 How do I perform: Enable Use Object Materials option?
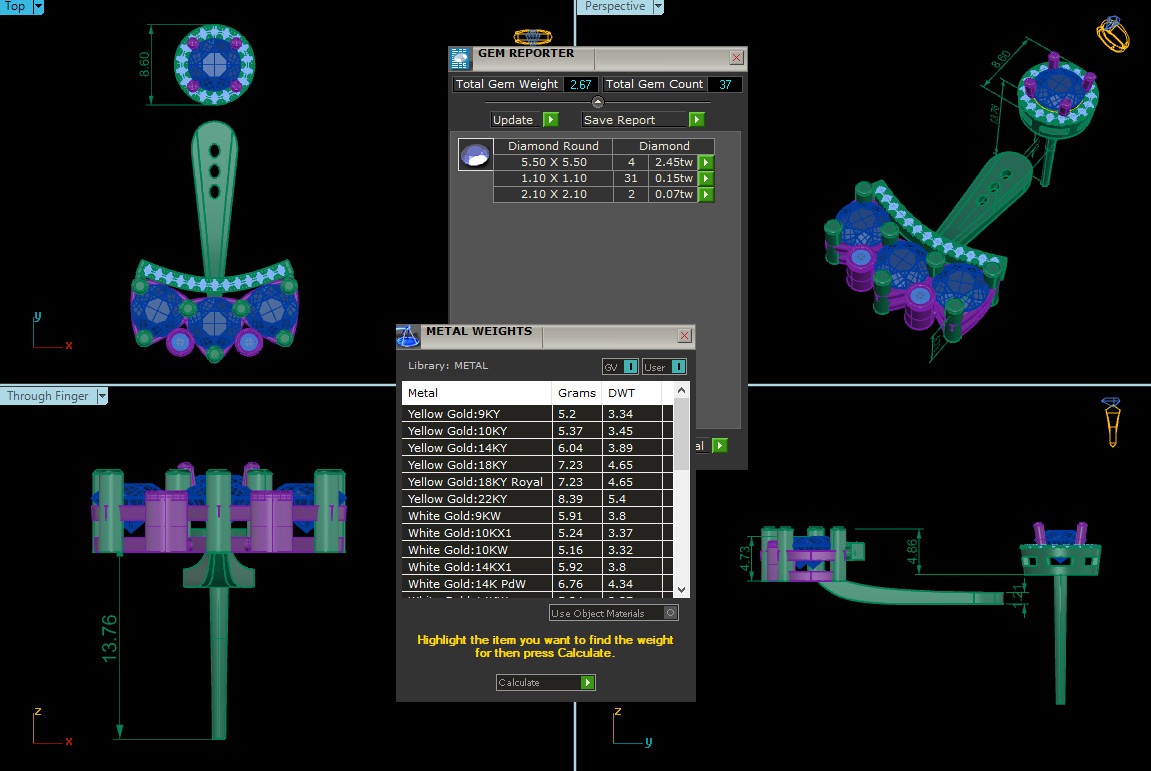[671, 613]
